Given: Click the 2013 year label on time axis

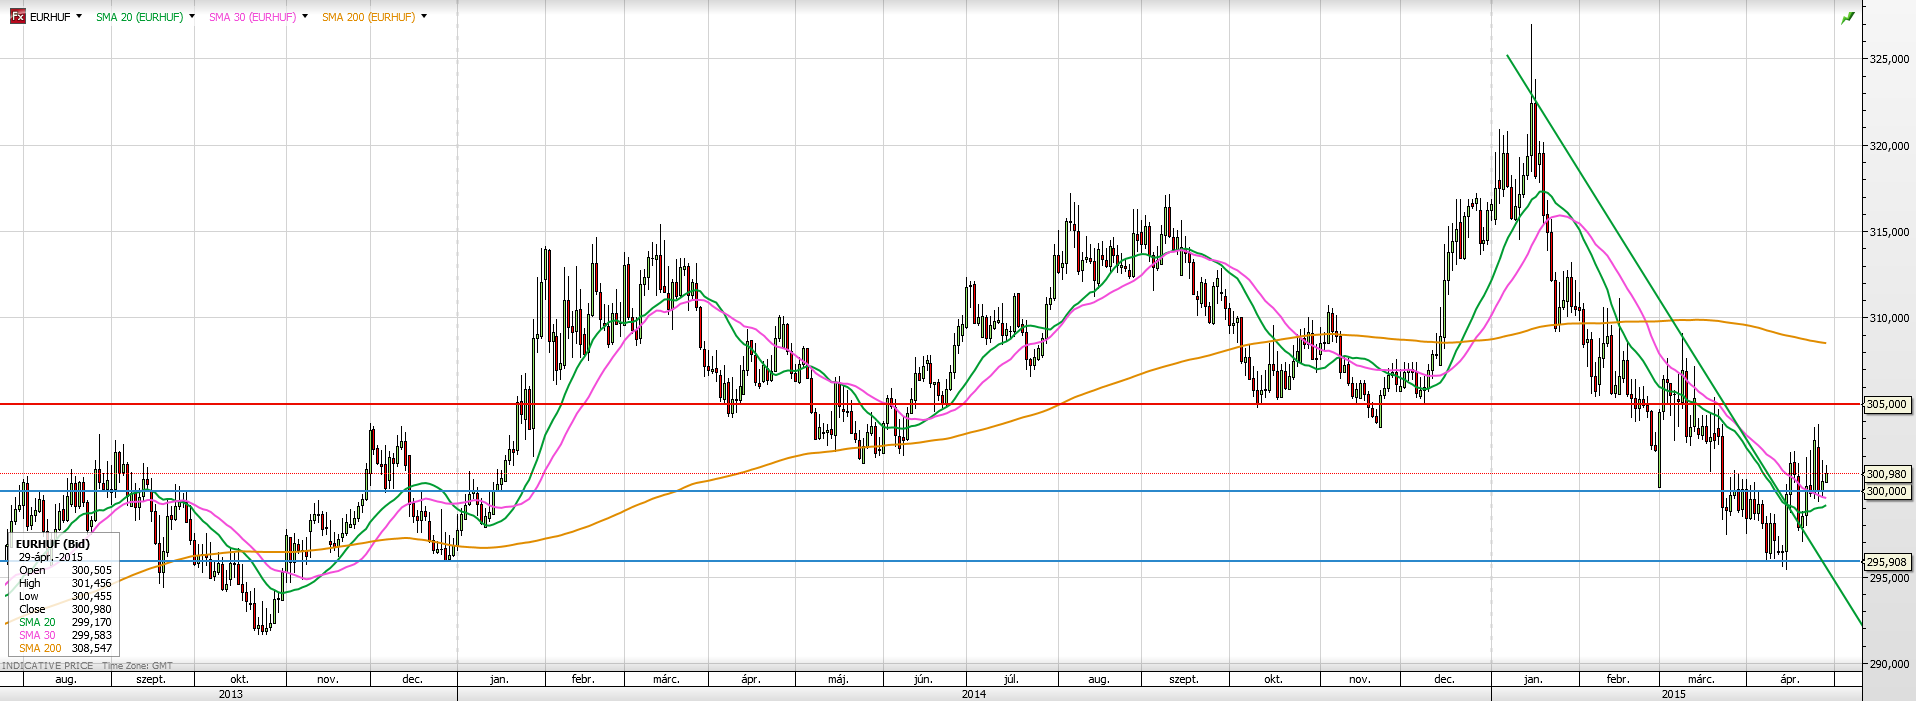Looking at the screenshot, I should point(230,694).
